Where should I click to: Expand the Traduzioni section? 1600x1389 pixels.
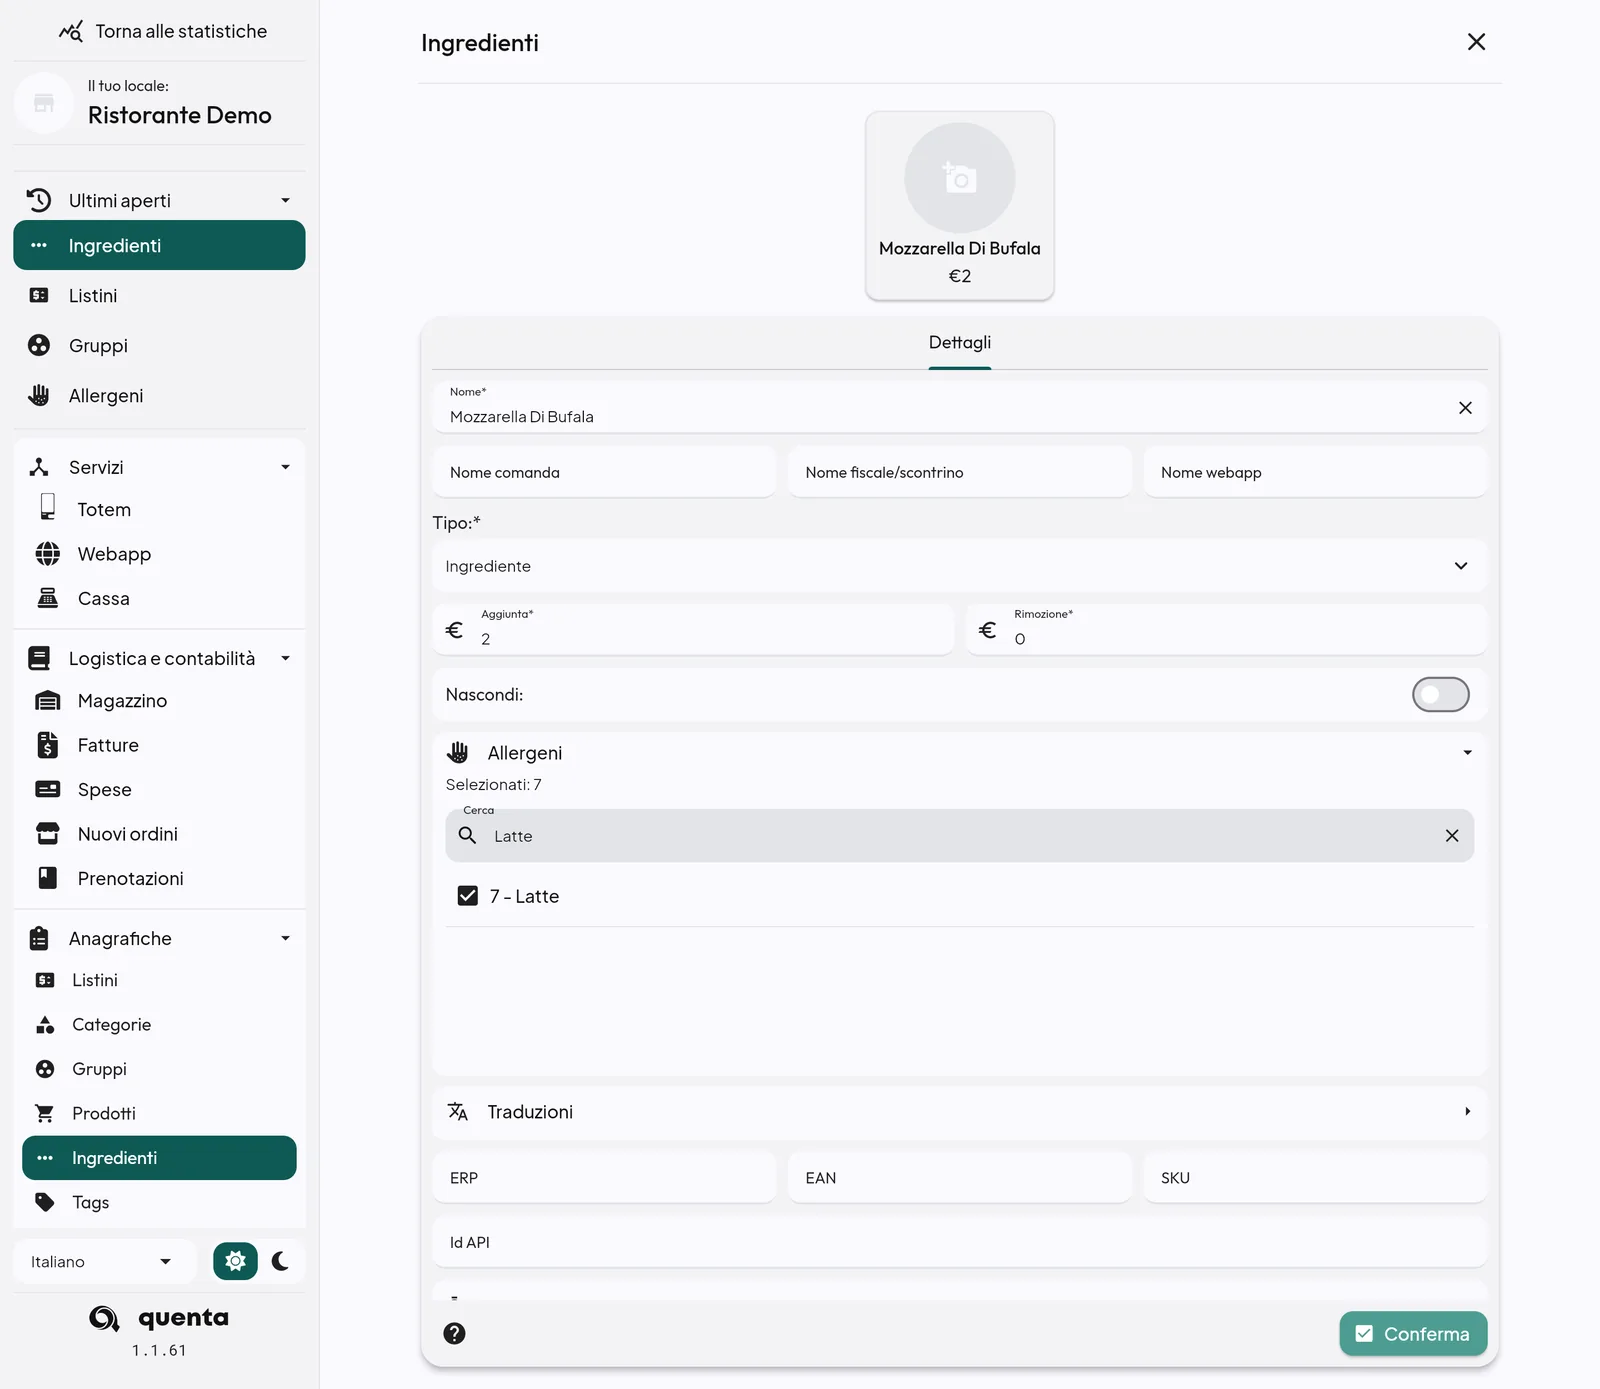tap(959, 1112)
